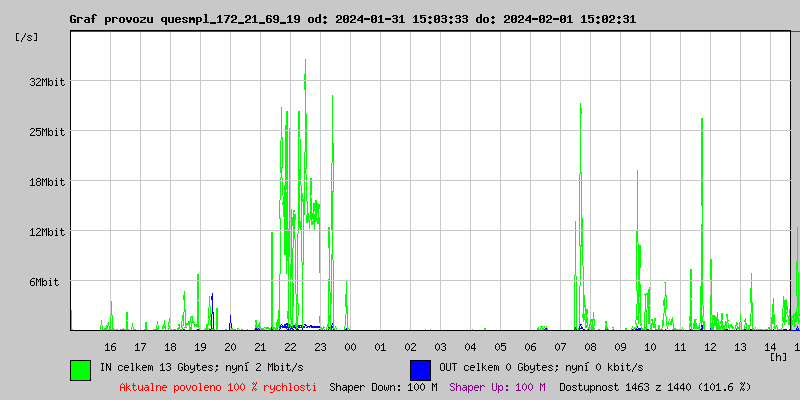Screen dimensions: 800x400
Task: Click the '[h]' hour unit label
Action: click(x=778, y=357)
